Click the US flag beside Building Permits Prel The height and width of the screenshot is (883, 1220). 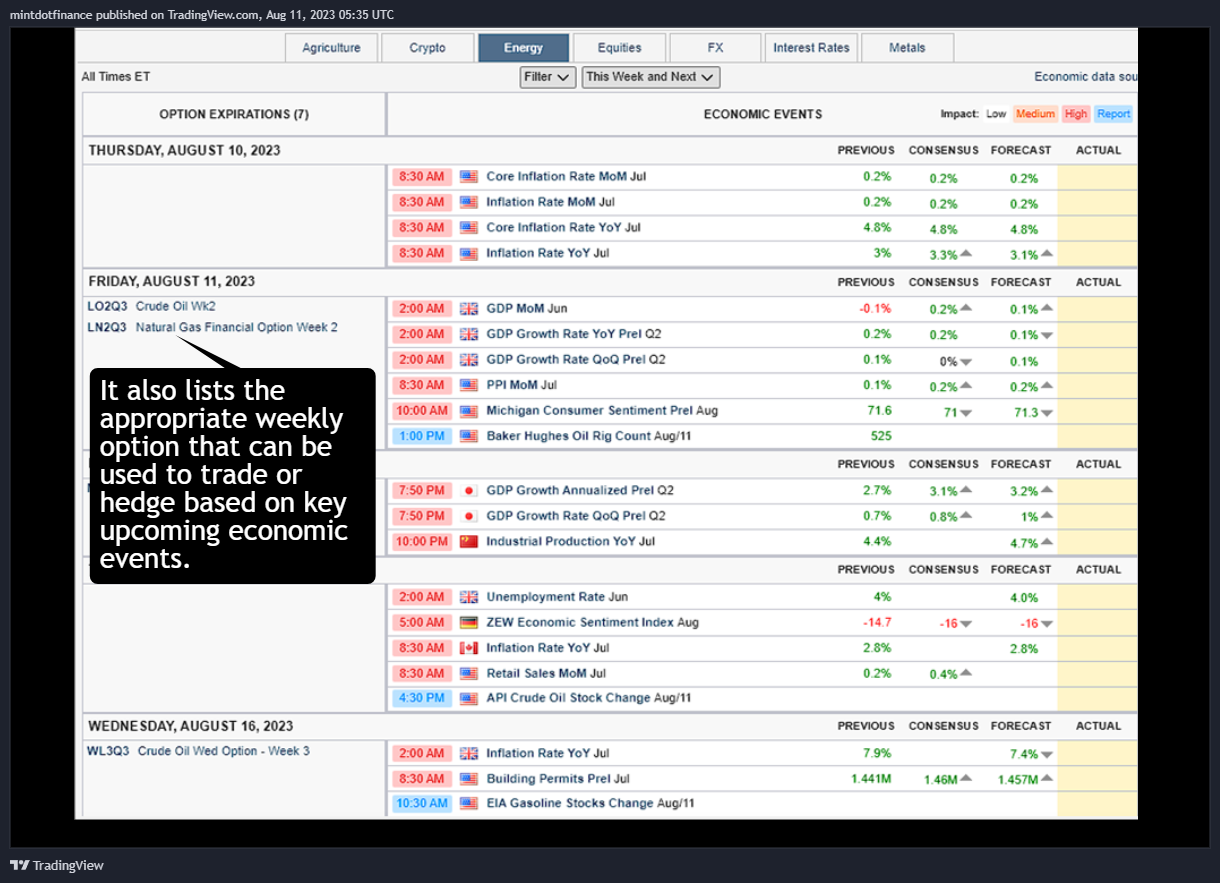(468, 779)
